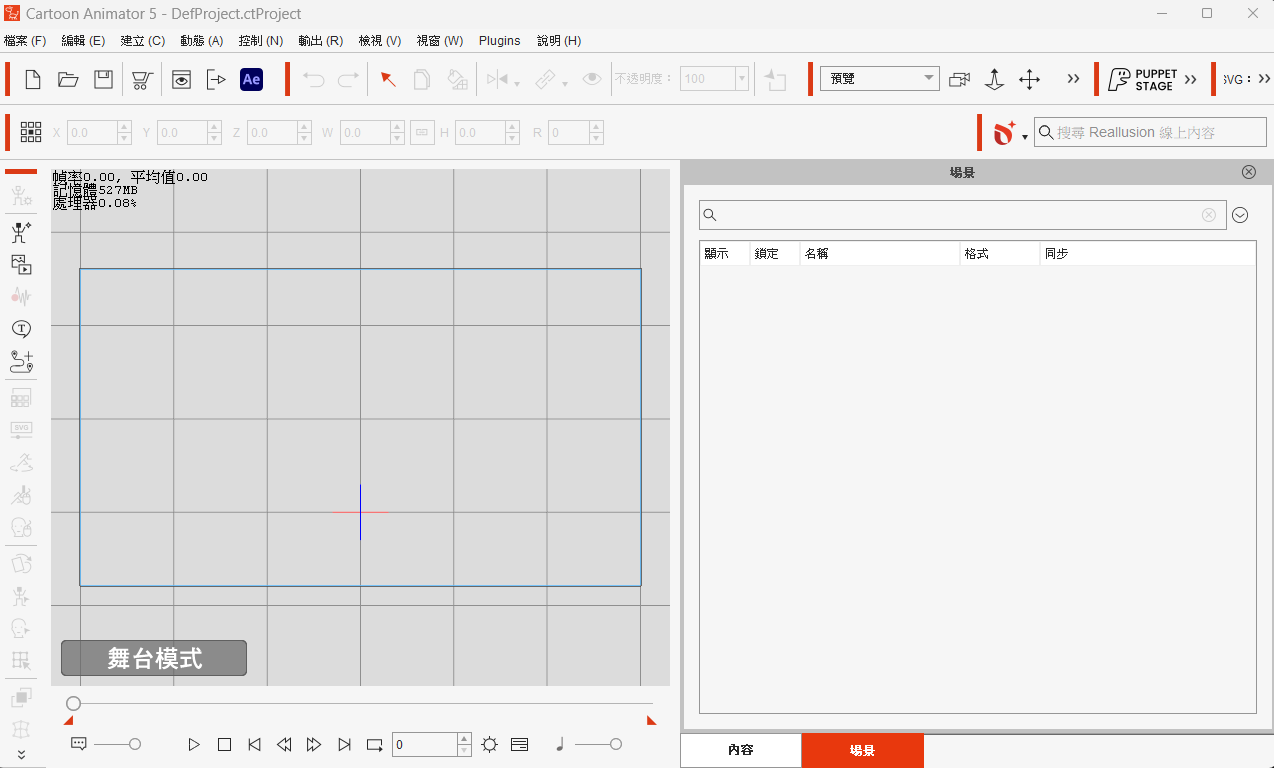Open project with the folder icon
The image size is (1274, 768).
68,80
